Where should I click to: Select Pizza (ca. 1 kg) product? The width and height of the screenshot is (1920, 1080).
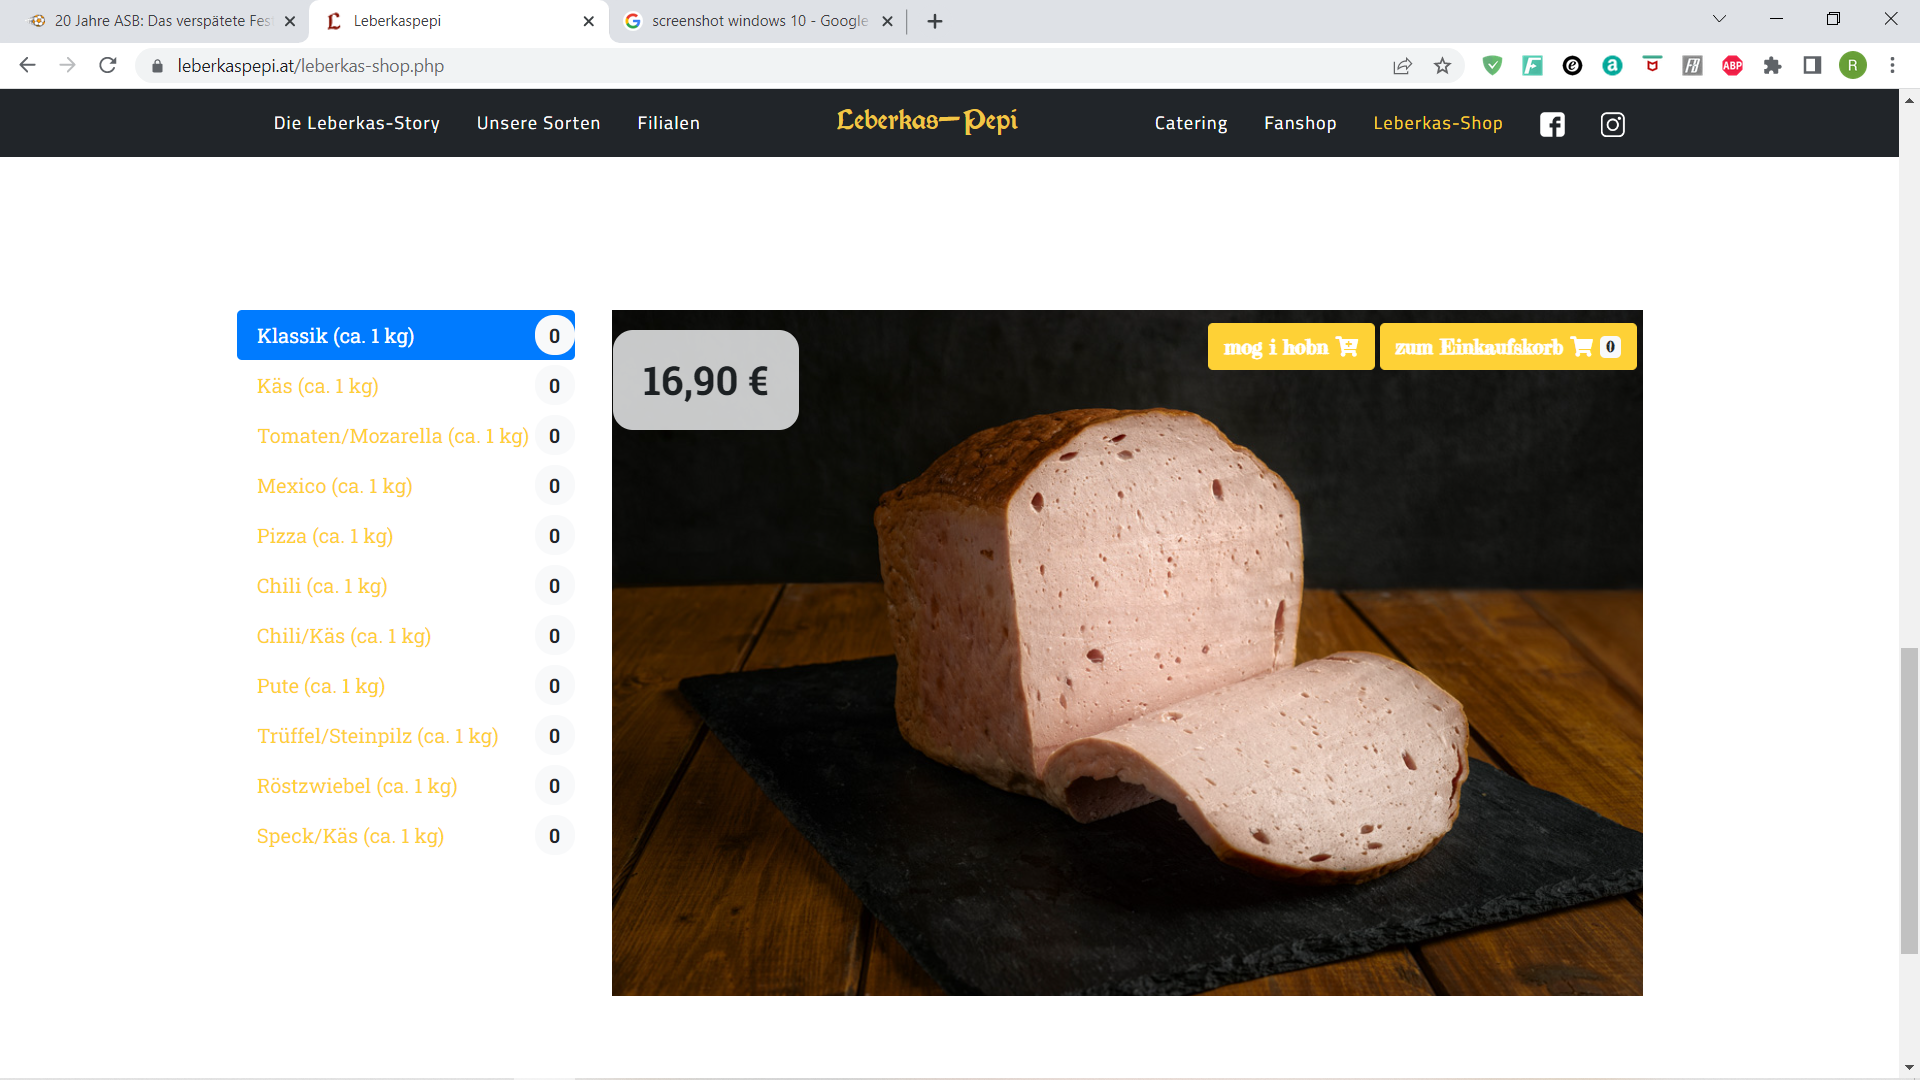pos(406,536)
